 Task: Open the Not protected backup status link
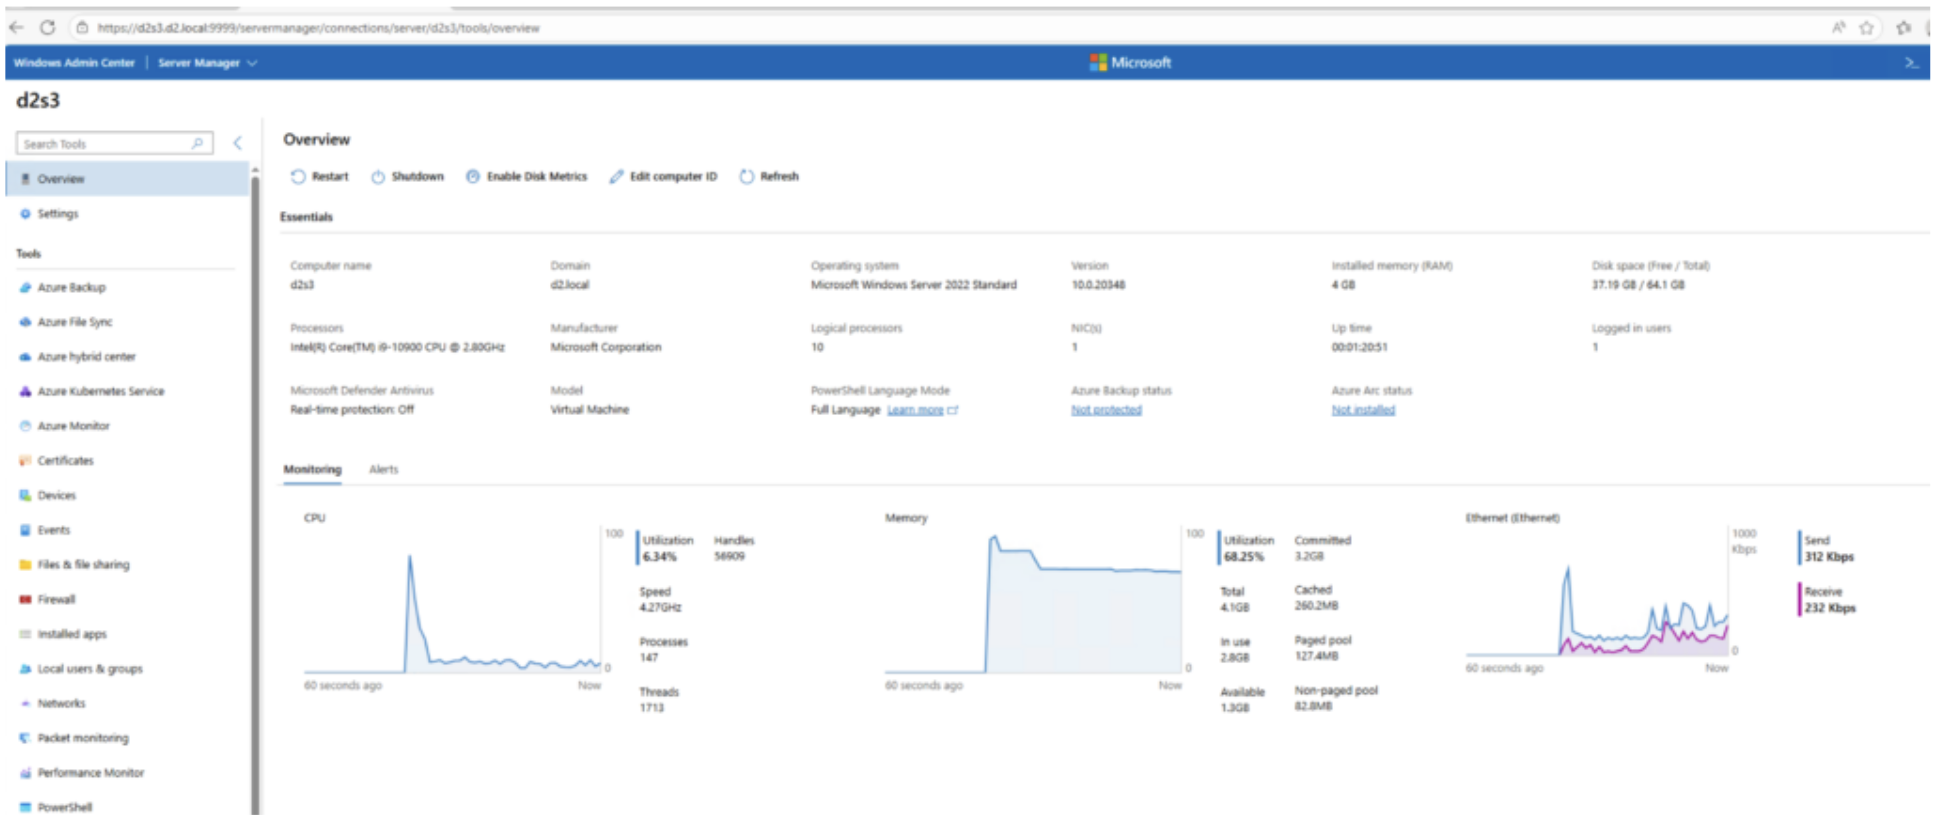tap(1106, 410)
